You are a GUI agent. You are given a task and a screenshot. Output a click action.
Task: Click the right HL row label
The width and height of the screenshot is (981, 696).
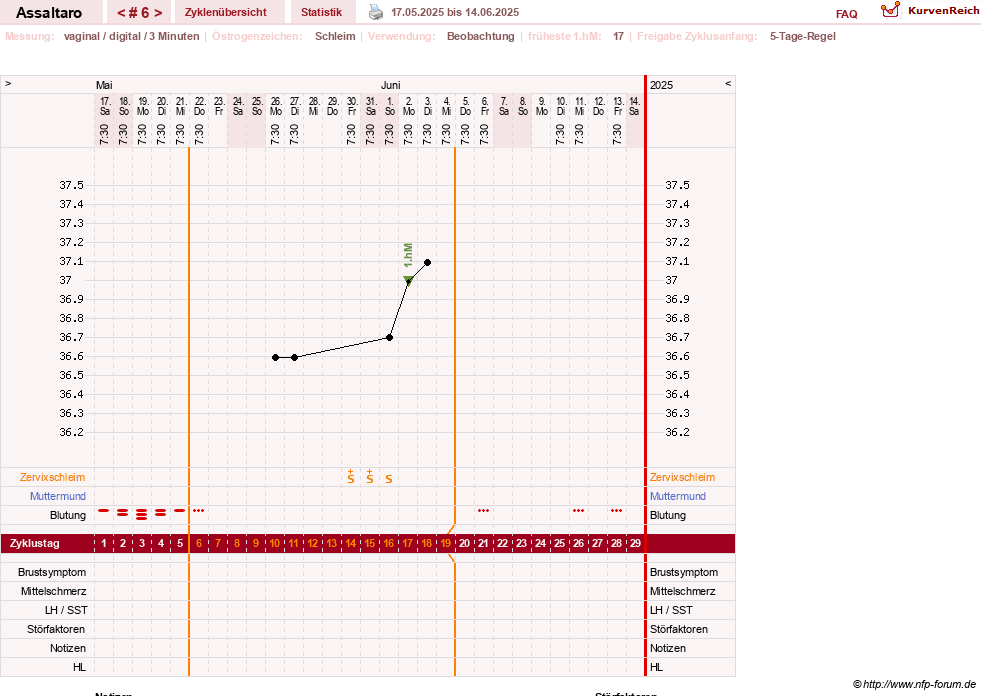[x=656, y=667]
